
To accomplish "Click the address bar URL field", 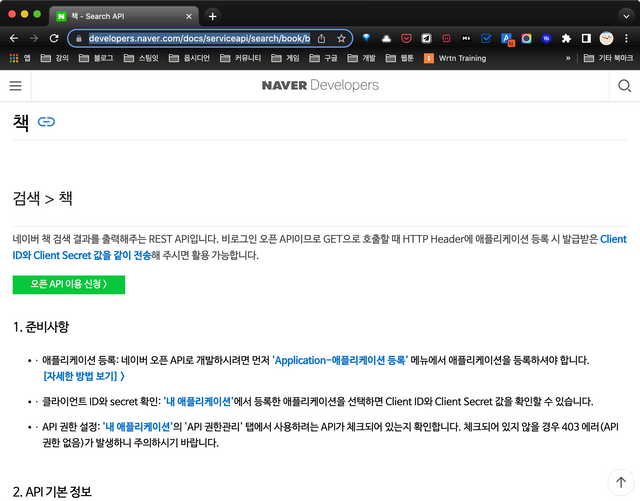I will pyautogui.click(x=200, y=38).
